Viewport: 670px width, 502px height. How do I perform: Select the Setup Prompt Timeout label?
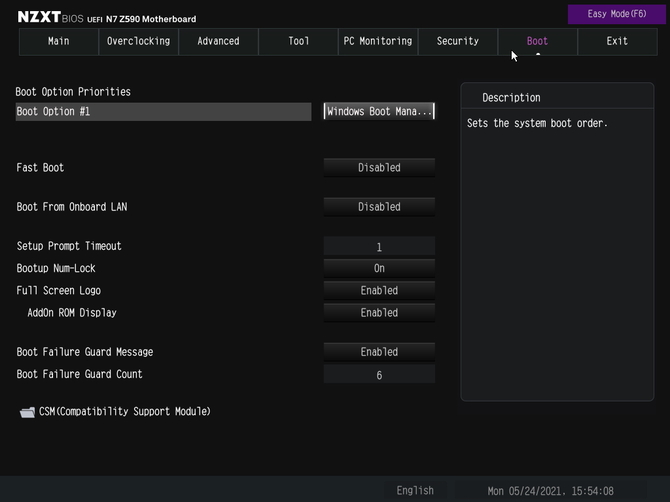click(69, 246)
